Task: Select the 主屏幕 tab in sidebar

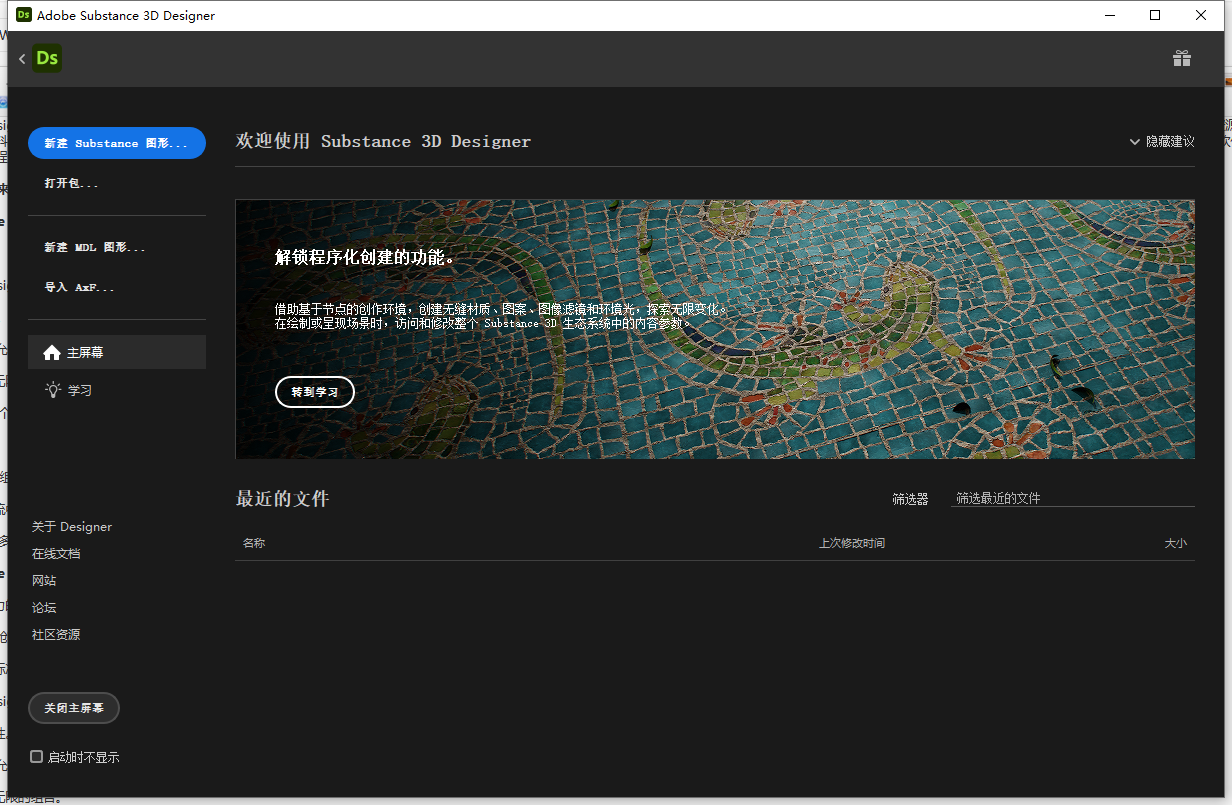Action: coord(117,352)
